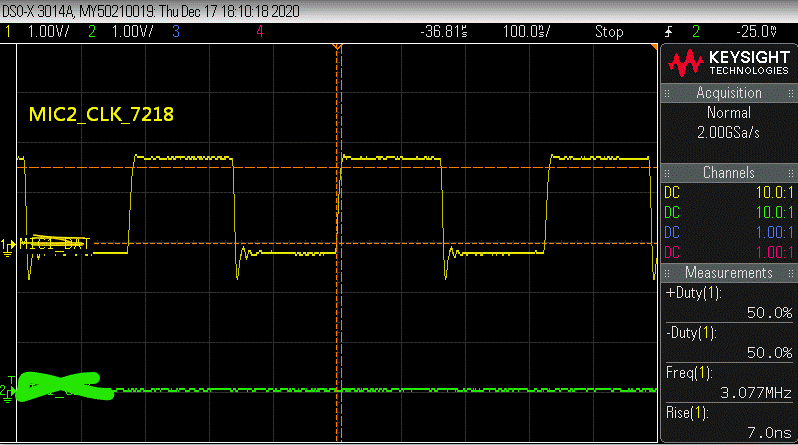Click the 7.0ns rise time value
Image resolution: width=798 pixels, height=445 pixels.
pyautogui.click(x=769, y=433)
